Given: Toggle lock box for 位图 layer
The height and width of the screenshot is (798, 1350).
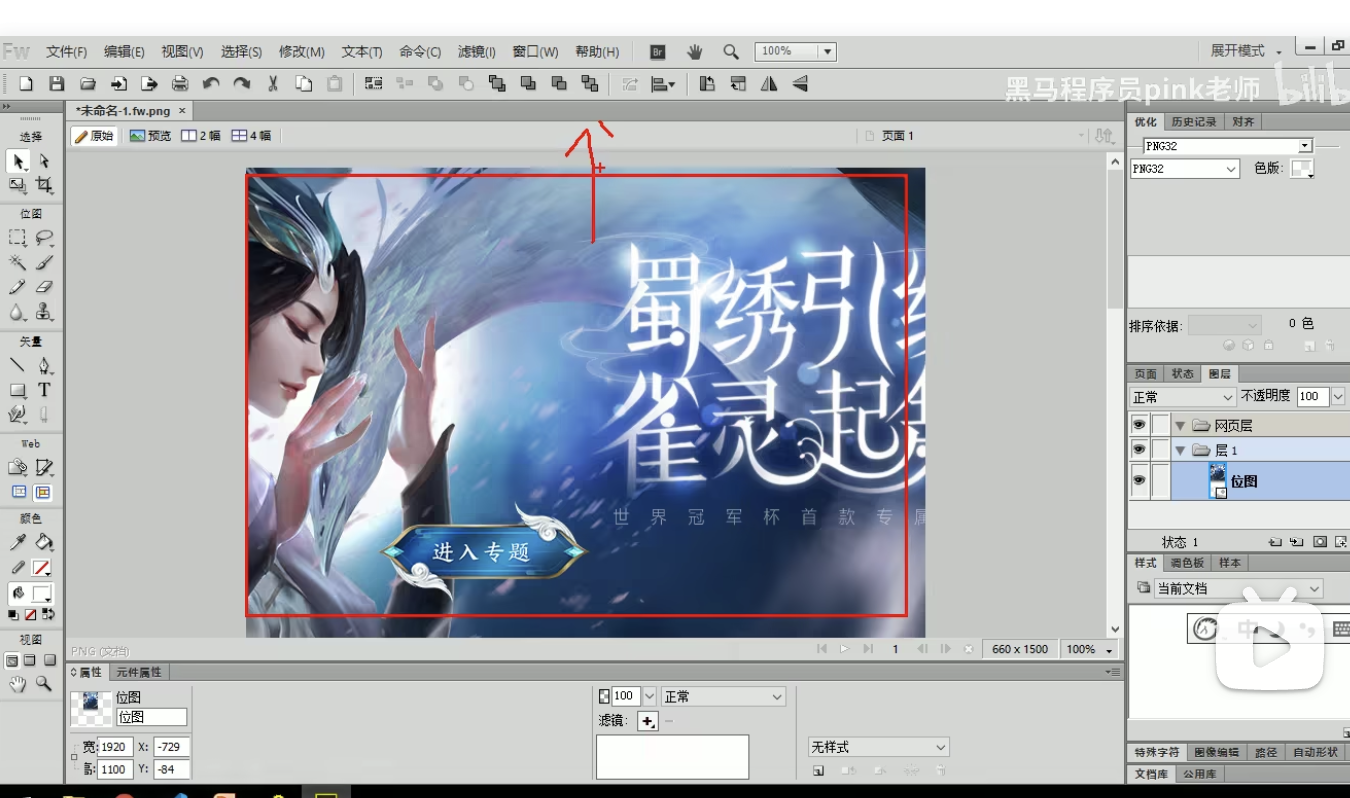Looking at the screenshot, I should click(1161, 481).
